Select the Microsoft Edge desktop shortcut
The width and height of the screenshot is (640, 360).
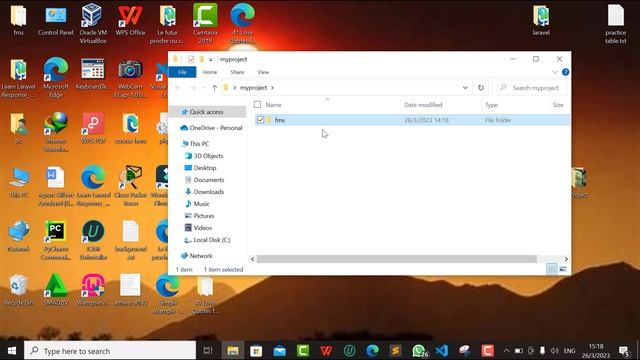click(x=56, y=77)
